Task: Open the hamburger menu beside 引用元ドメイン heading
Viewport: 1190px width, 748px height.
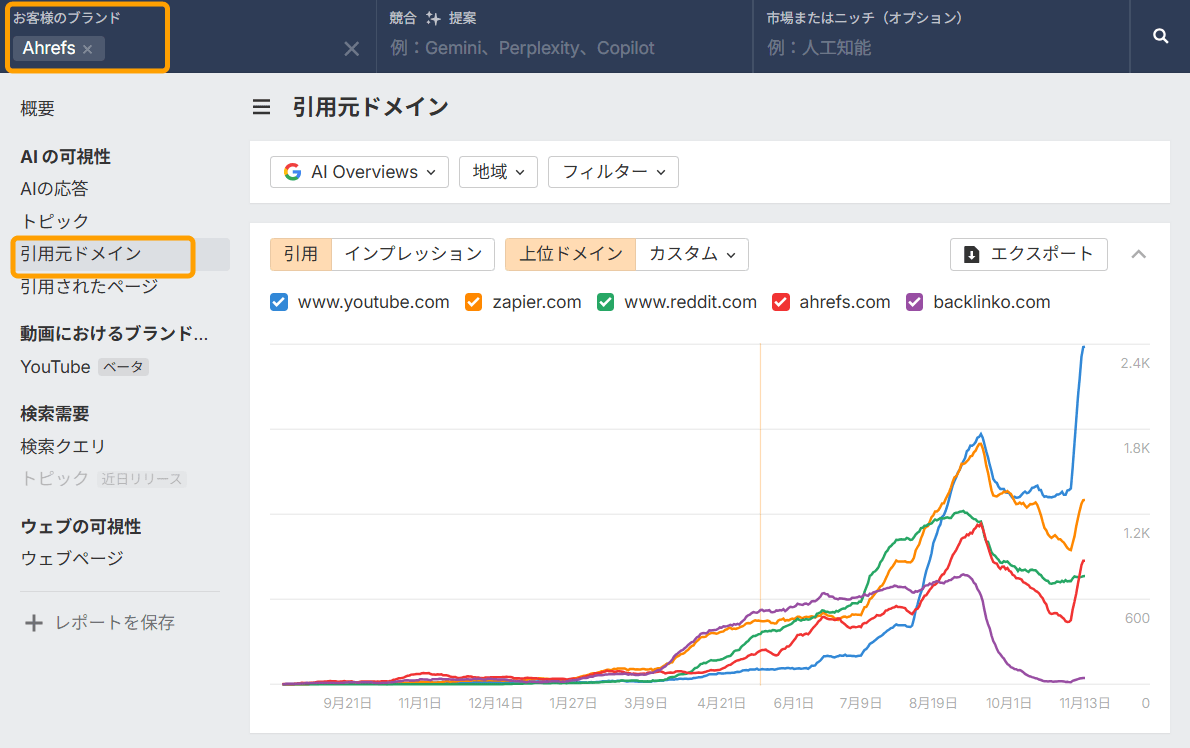Action: [x=261, y=107]
